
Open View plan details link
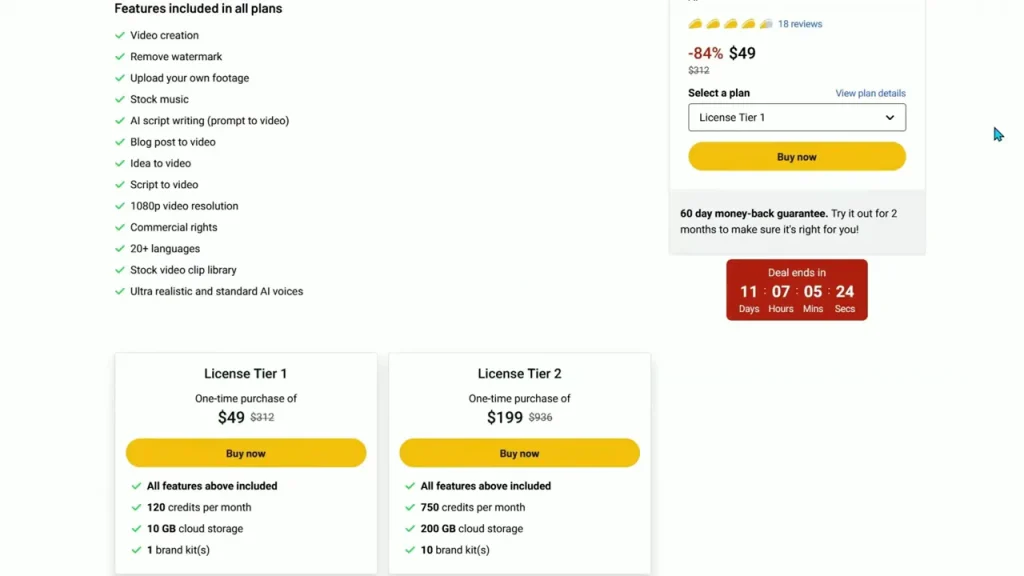tap(871, 93)
